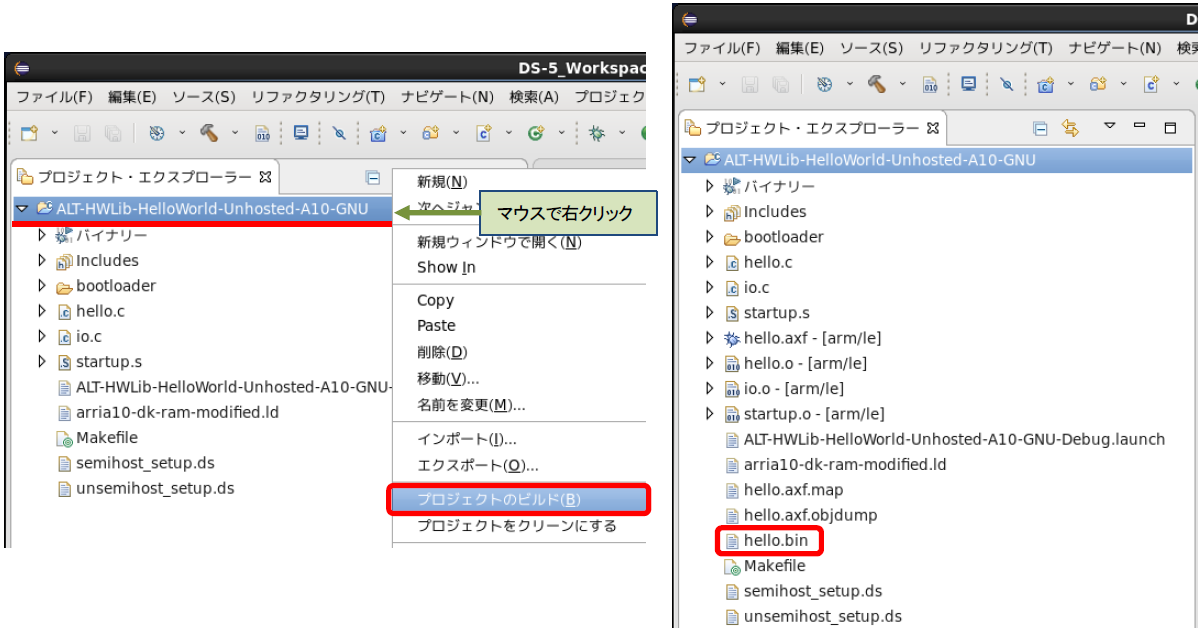
Task: Open the view menu triangle in right Project Explorer
Action: (x=1108, y=127)
